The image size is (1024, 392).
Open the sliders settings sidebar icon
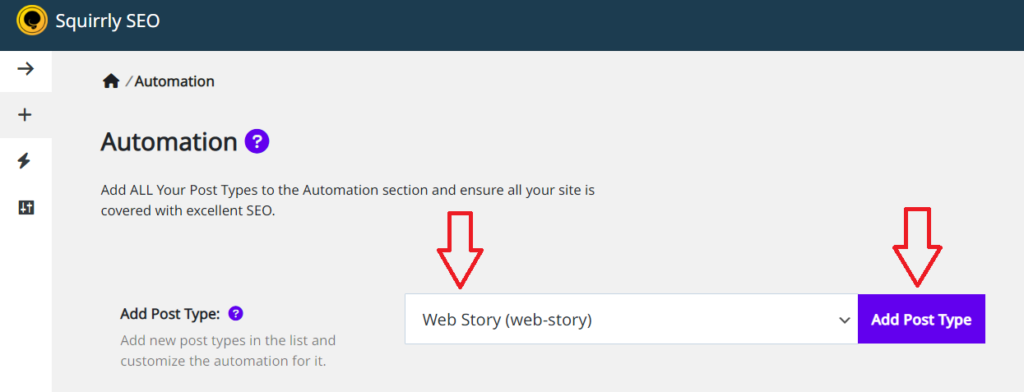(x=25, y=208)
